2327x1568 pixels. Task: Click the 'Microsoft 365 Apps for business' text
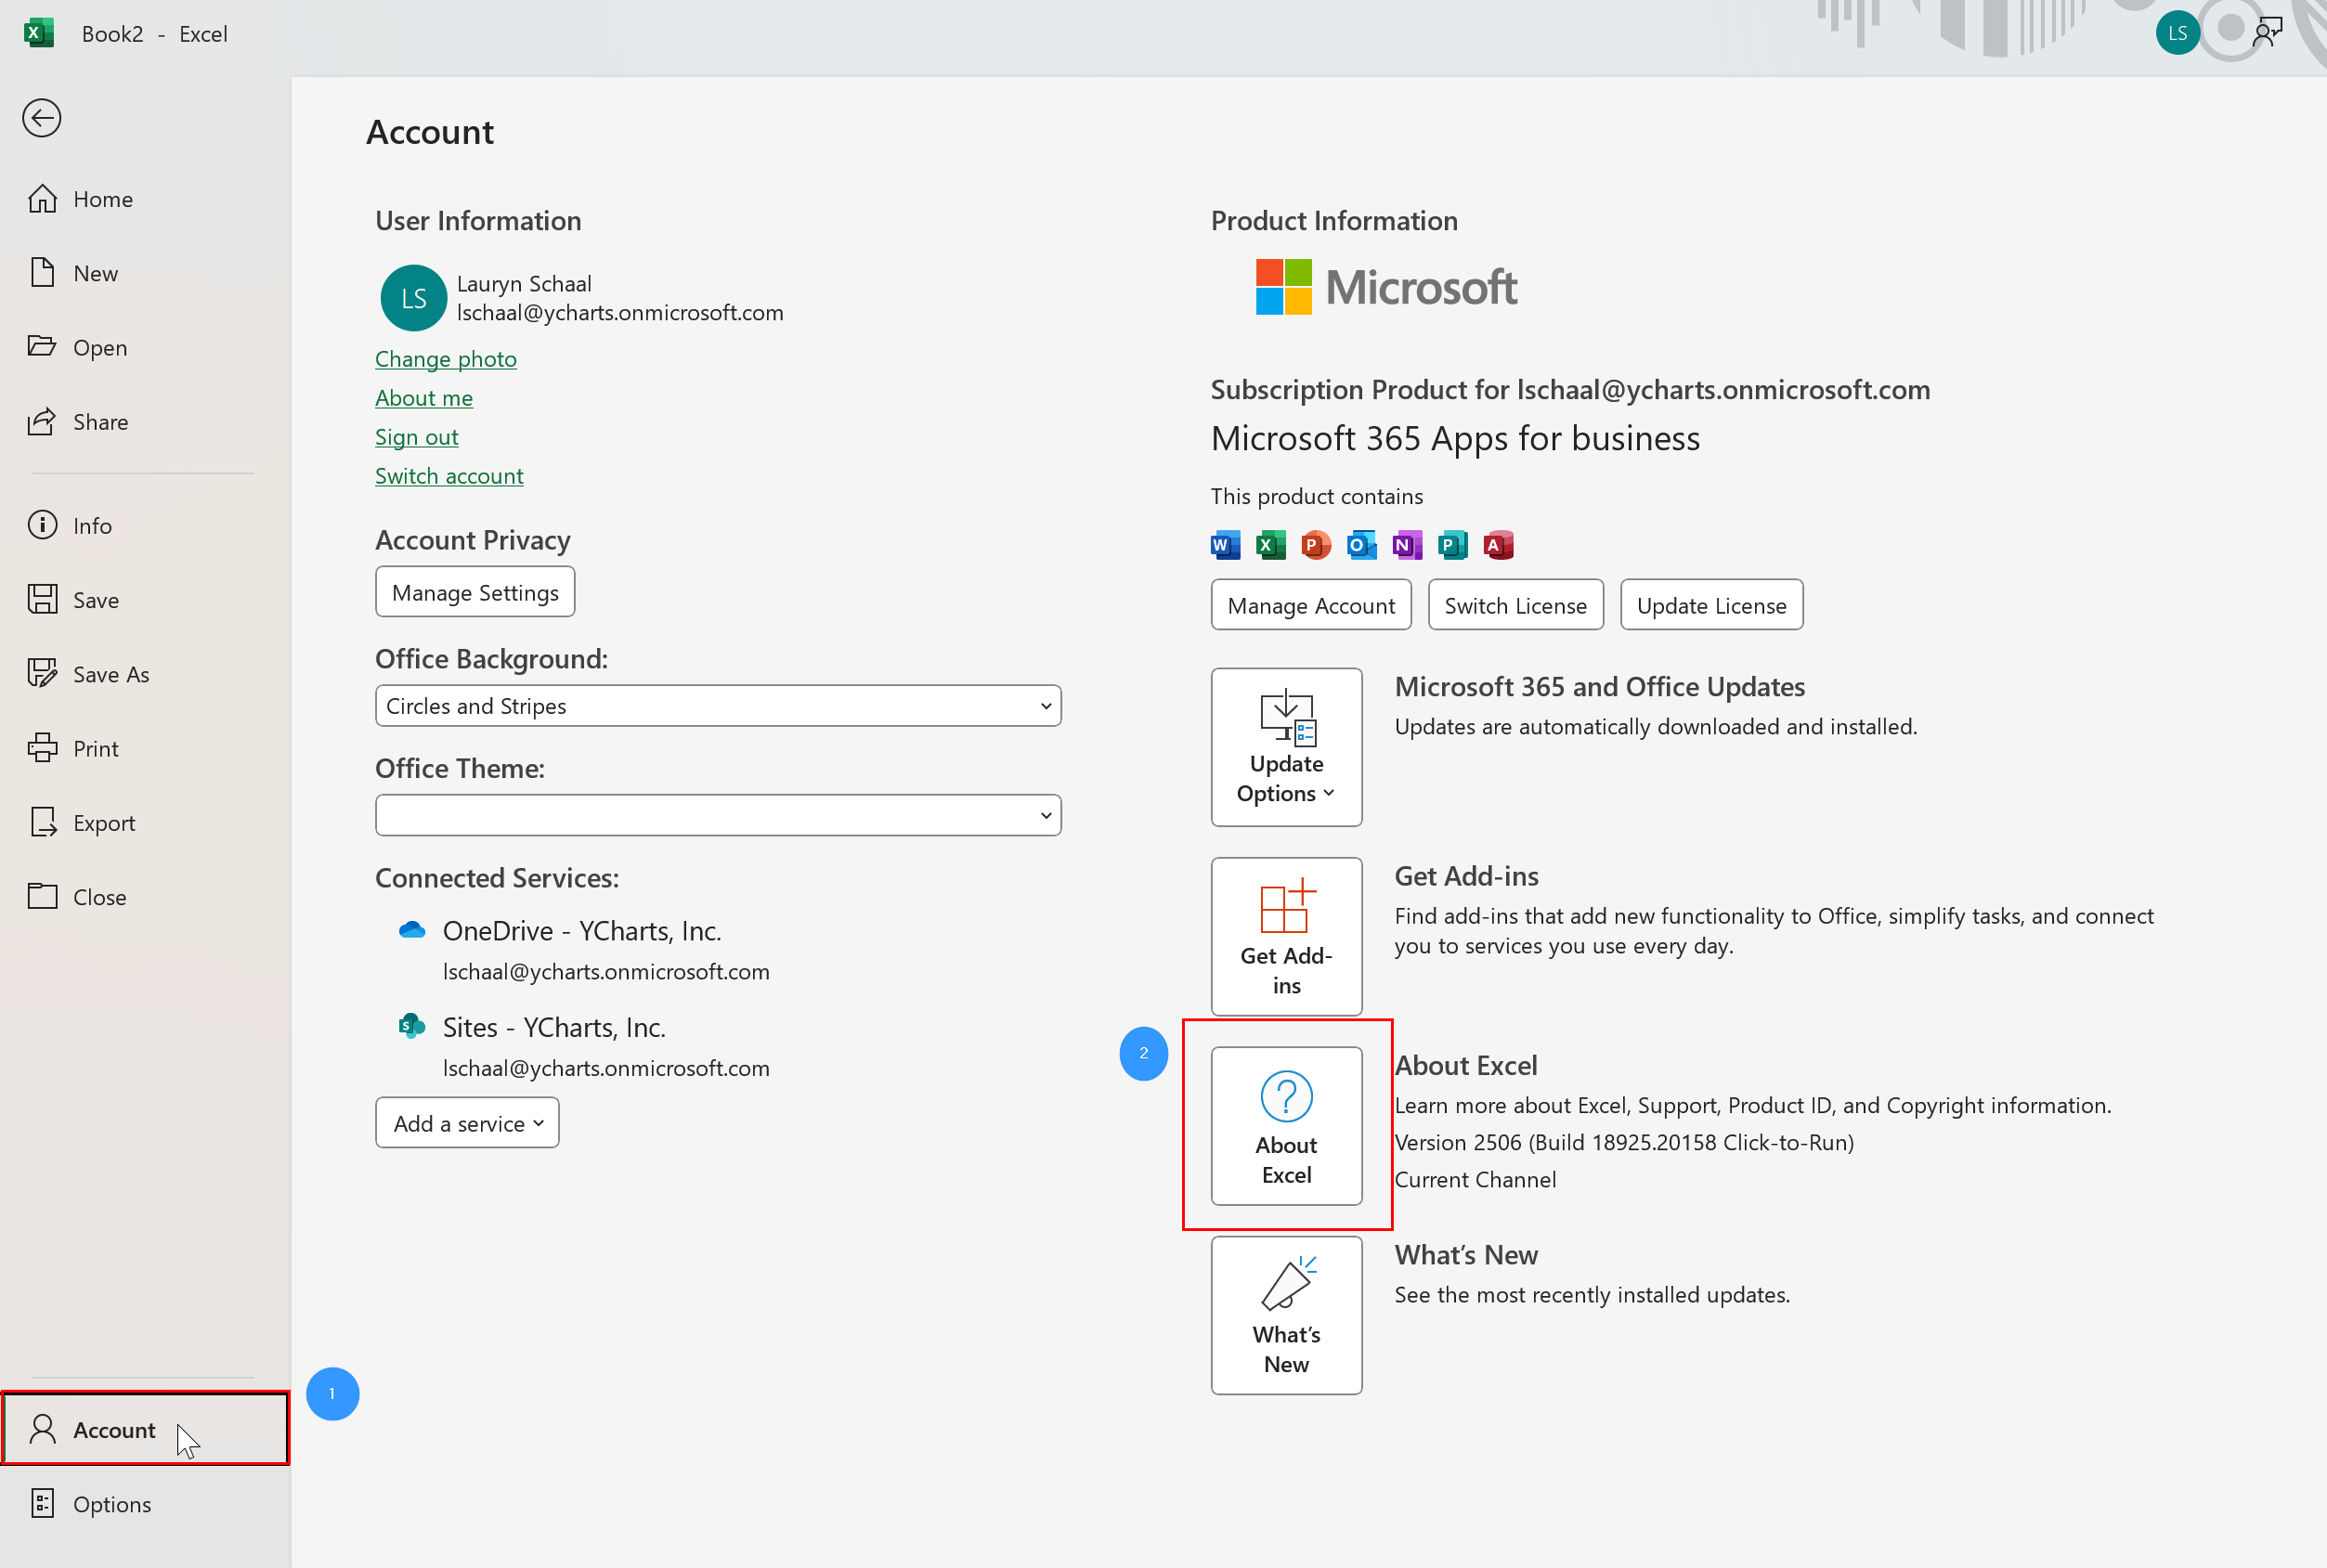(x=1455, y=438)
